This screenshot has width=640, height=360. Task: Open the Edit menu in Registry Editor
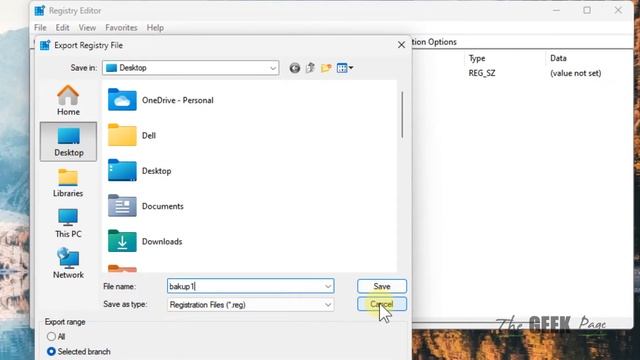62,28
